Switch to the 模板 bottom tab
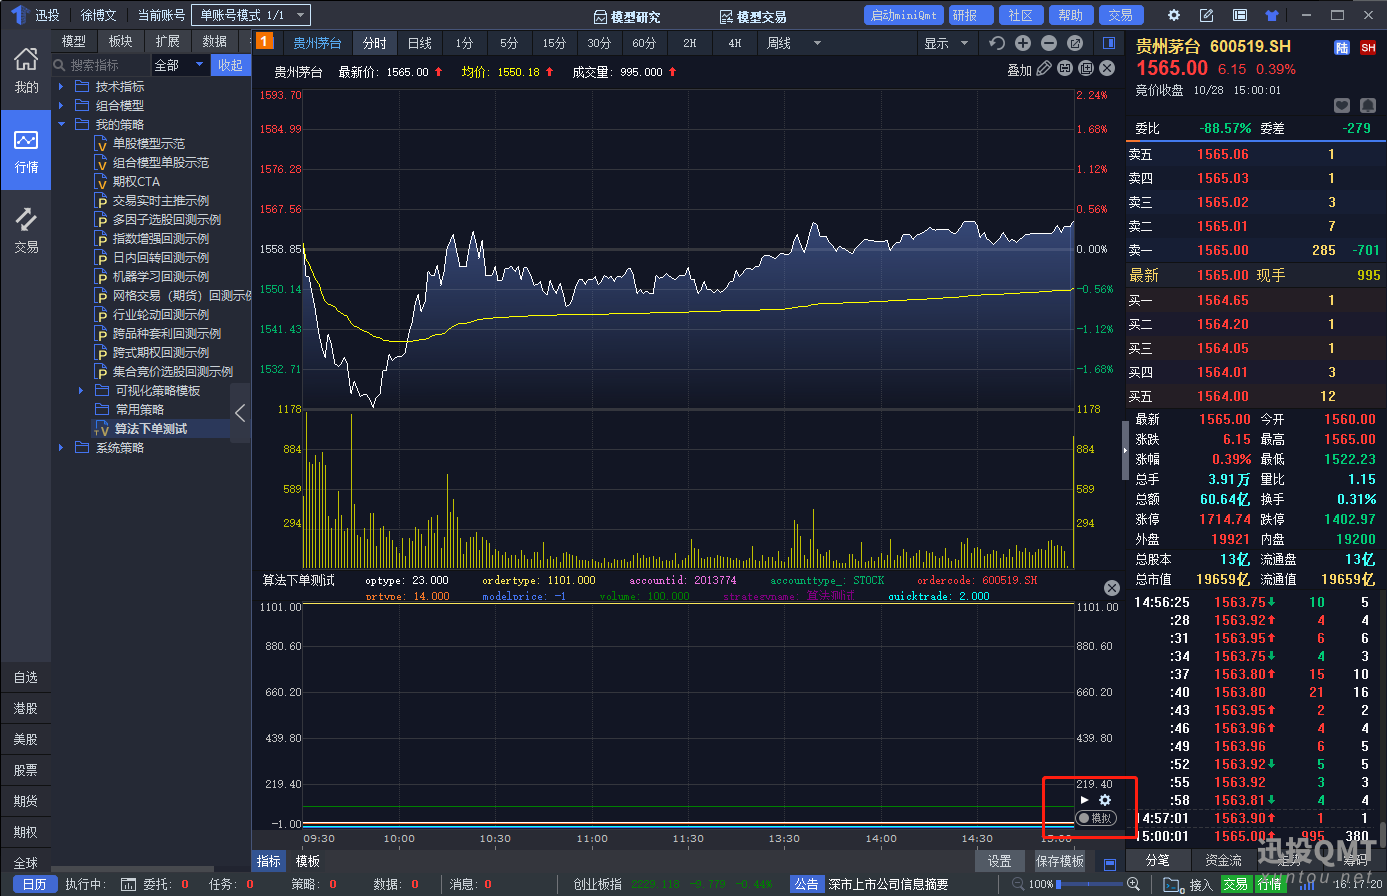This screenshot has height=896, width=1387. coord(308,861)
